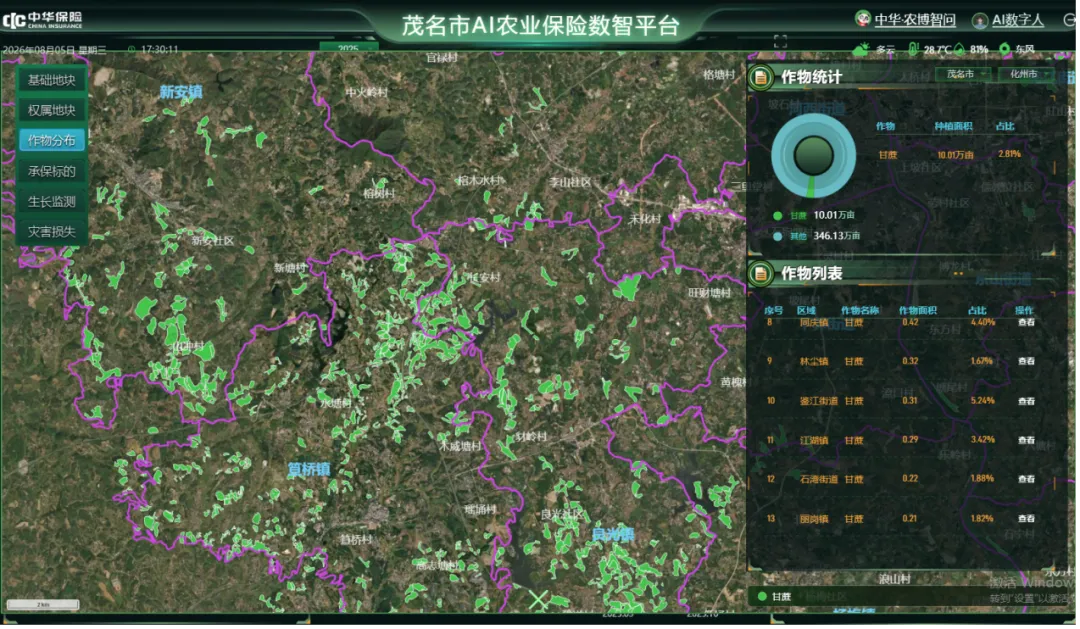Click the 中火岭村 label on map

(366, 92)
